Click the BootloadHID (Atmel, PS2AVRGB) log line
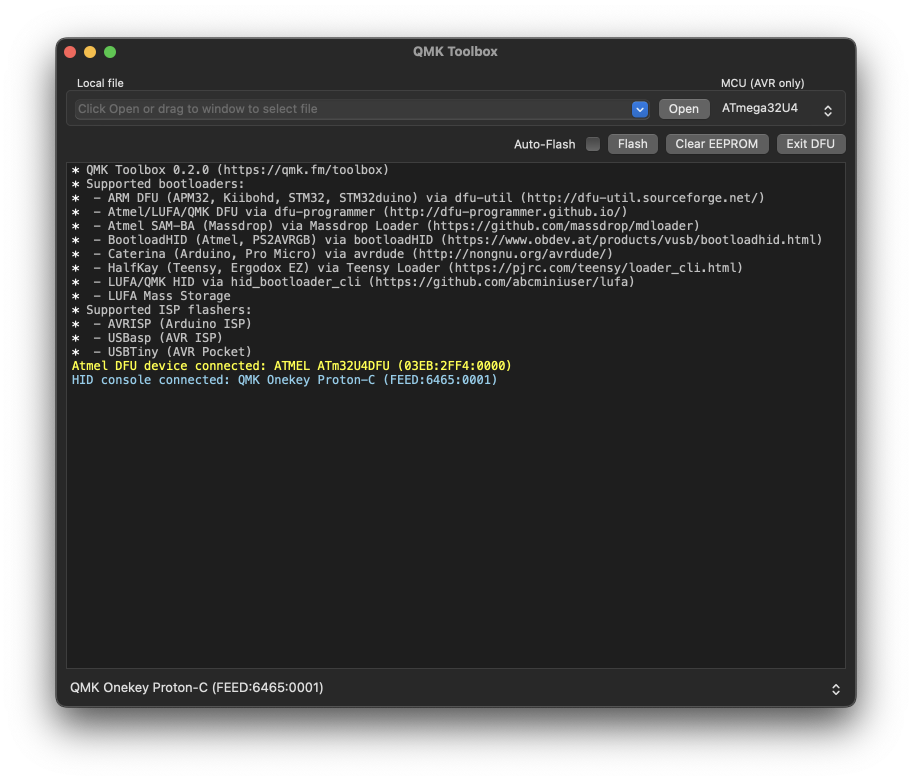This screenshot has height=781, width=912. coord(447,240)
